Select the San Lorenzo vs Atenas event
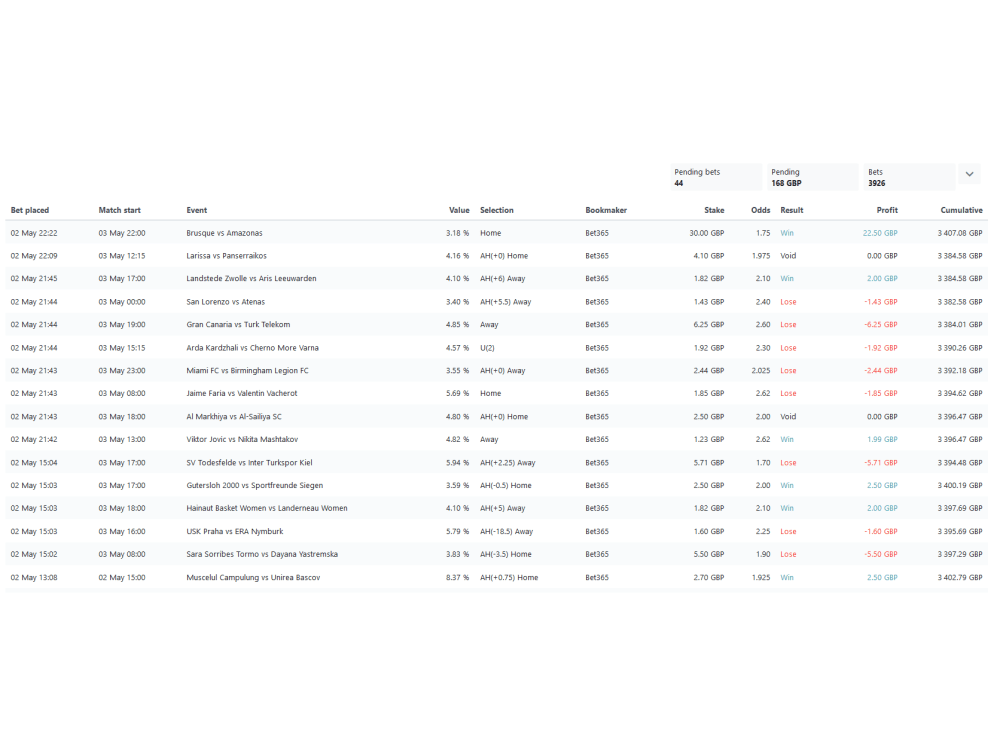This screenshot has height=750, width=1000. point(226,302)
